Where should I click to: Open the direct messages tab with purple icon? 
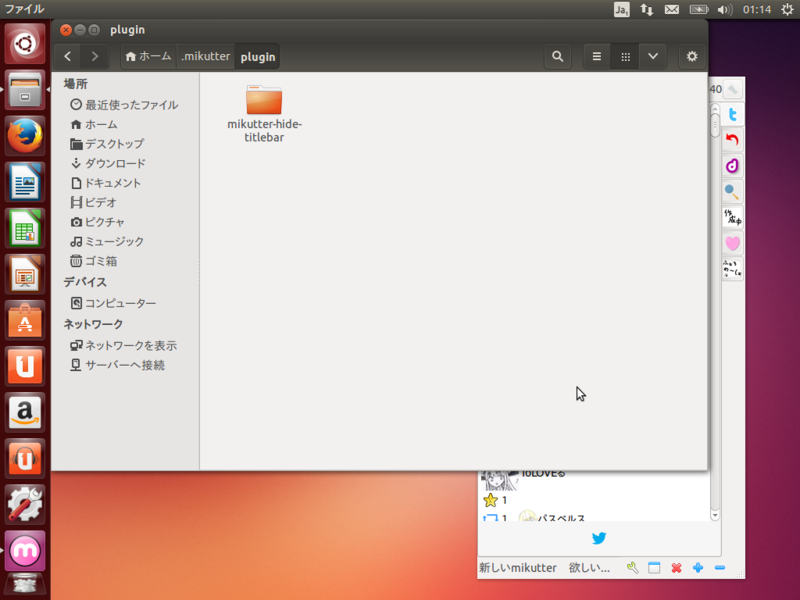pos(732,162)
